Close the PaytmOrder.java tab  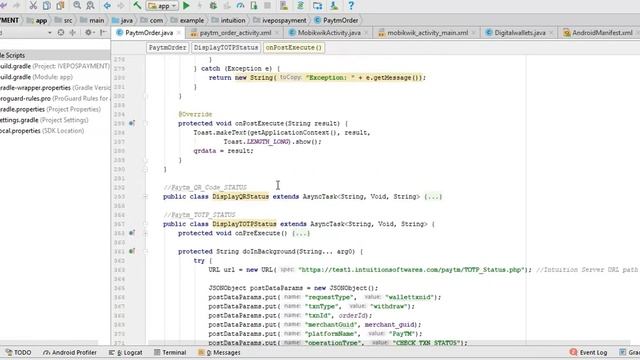tap(179, 33)
